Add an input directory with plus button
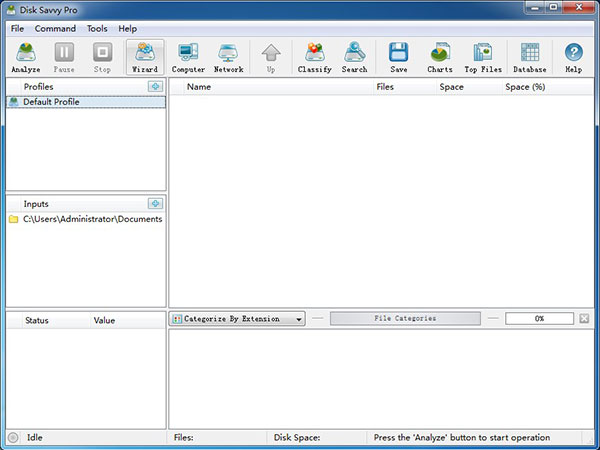Viewport: 600px width, 450px height. point(155,204)
